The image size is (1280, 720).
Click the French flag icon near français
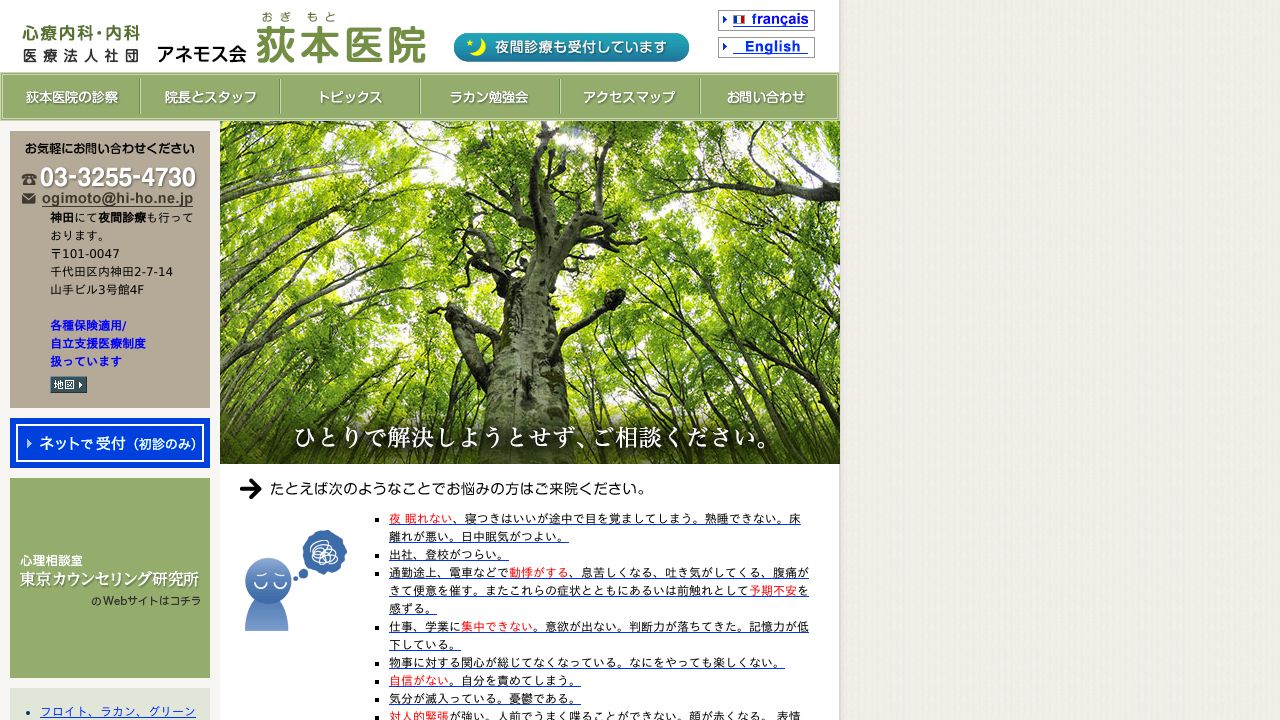738,19
